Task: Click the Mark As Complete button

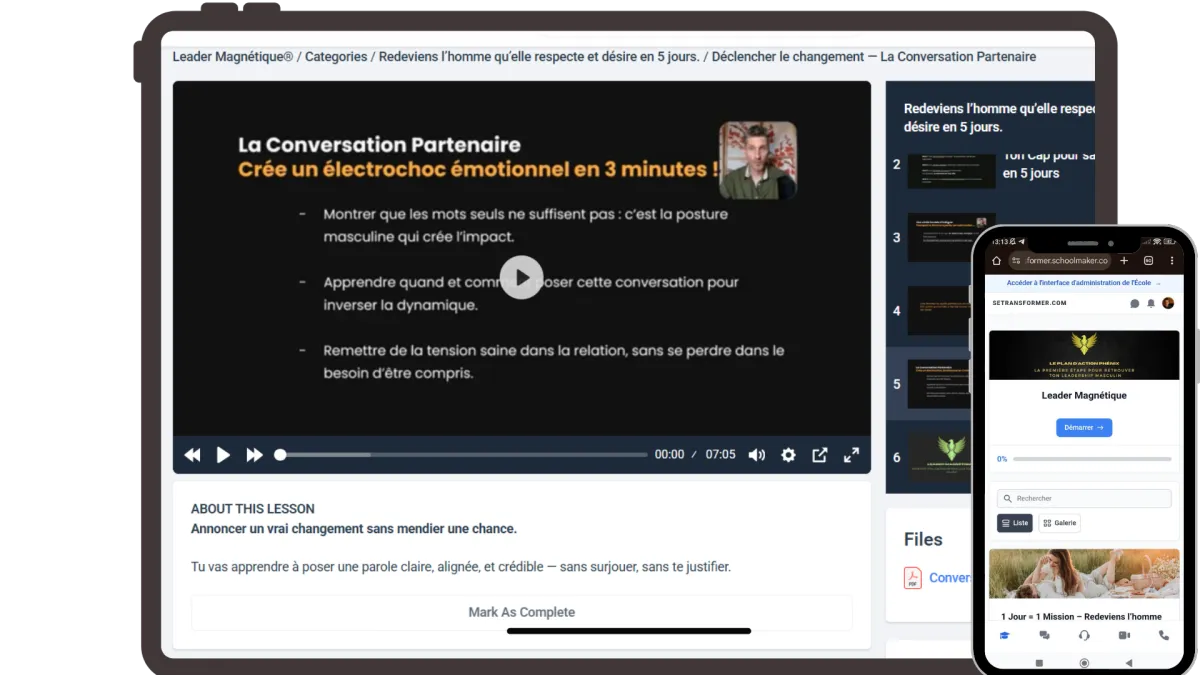Action: pyautogui.click(x=521, y=612)
